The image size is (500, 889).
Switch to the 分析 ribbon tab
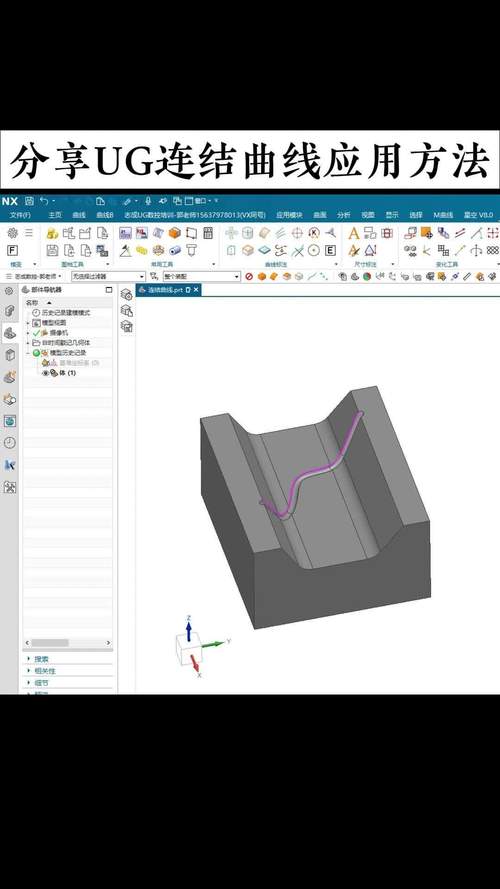344,215
